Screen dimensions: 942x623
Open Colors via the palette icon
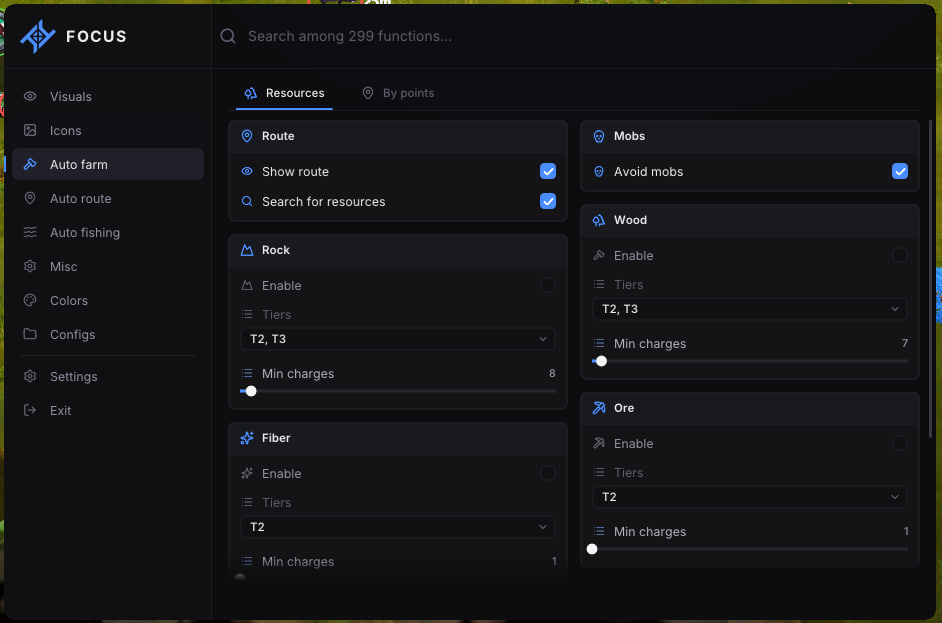[30, 300]
